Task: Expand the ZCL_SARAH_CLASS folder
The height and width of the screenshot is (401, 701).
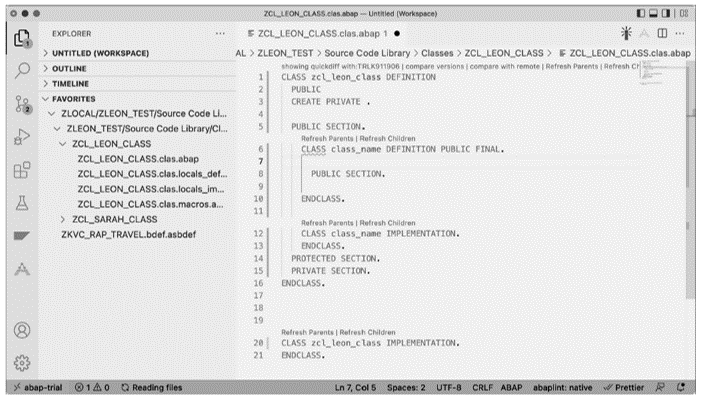Action: 115,219
